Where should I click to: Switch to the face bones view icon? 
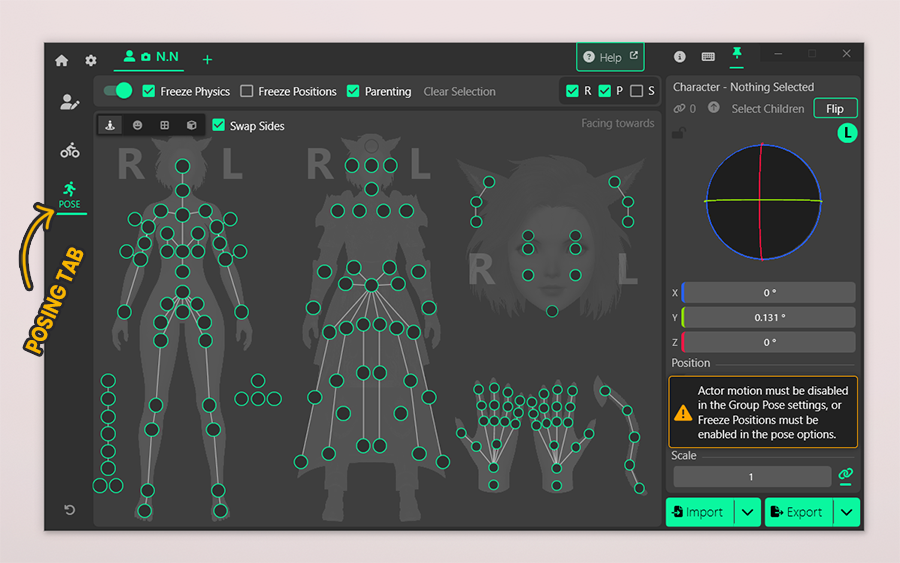137,126
